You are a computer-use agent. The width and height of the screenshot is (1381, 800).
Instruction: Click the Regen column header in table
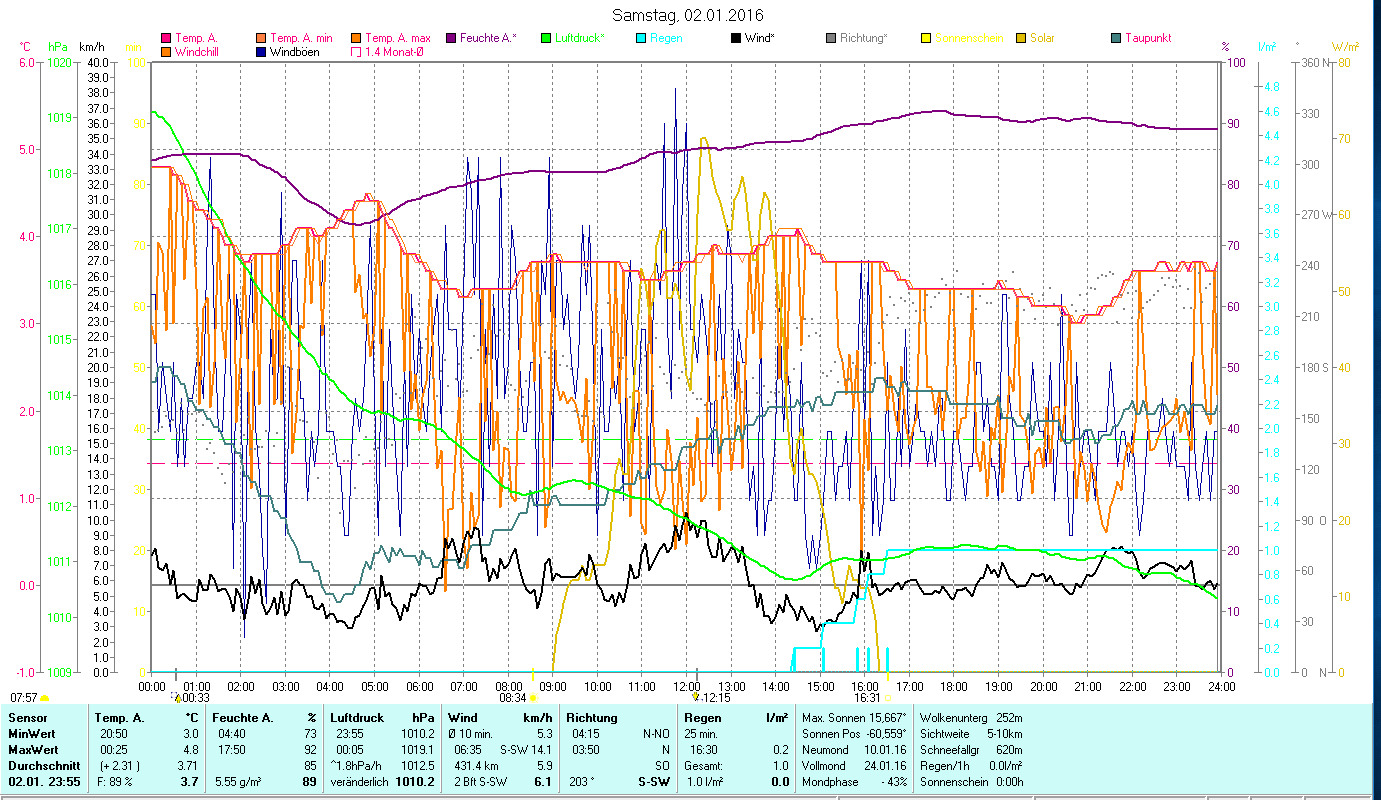click(702, 718)
